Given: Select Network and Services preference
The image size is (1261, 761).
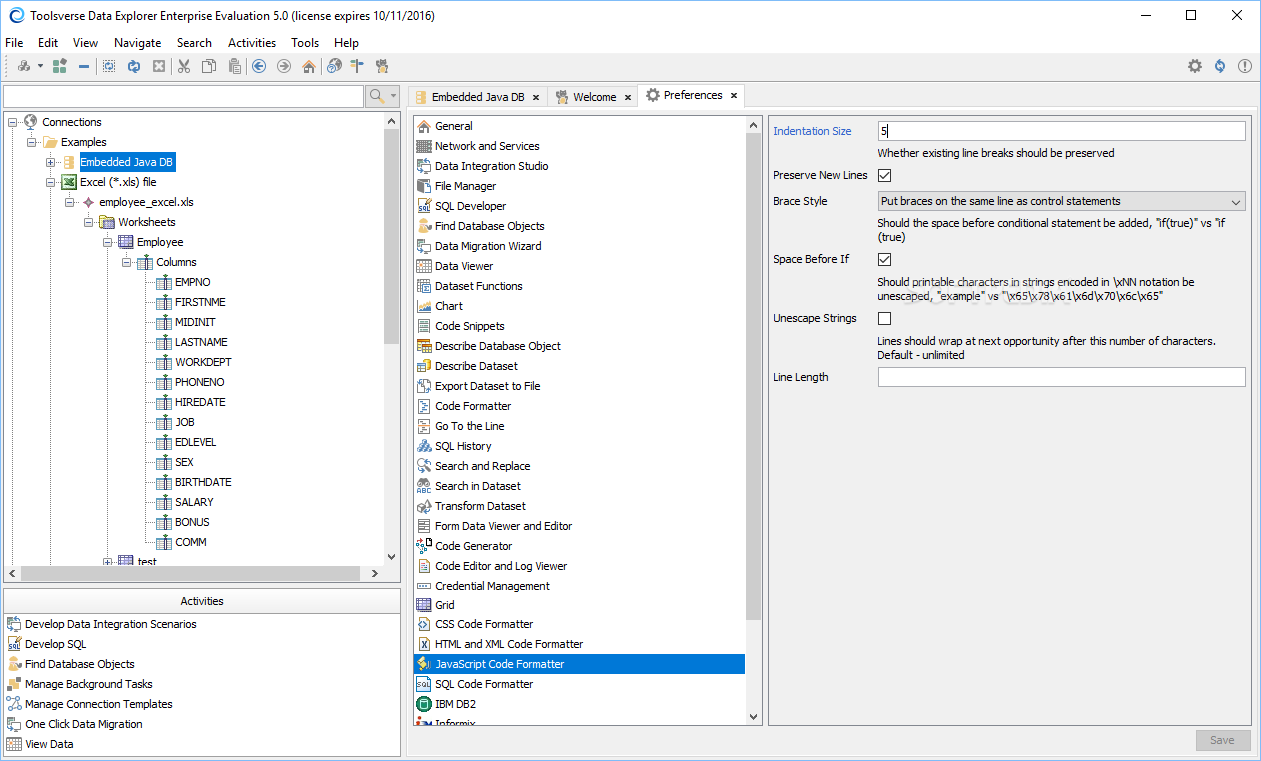Looking at the screenshot, I should pos(487,146).
